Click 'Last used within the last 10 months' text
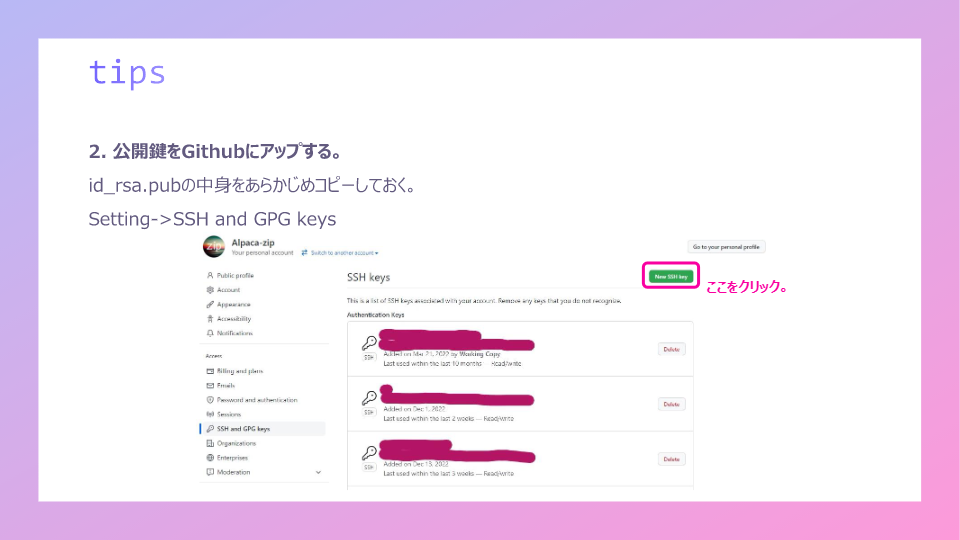 [x=432, y=364]
